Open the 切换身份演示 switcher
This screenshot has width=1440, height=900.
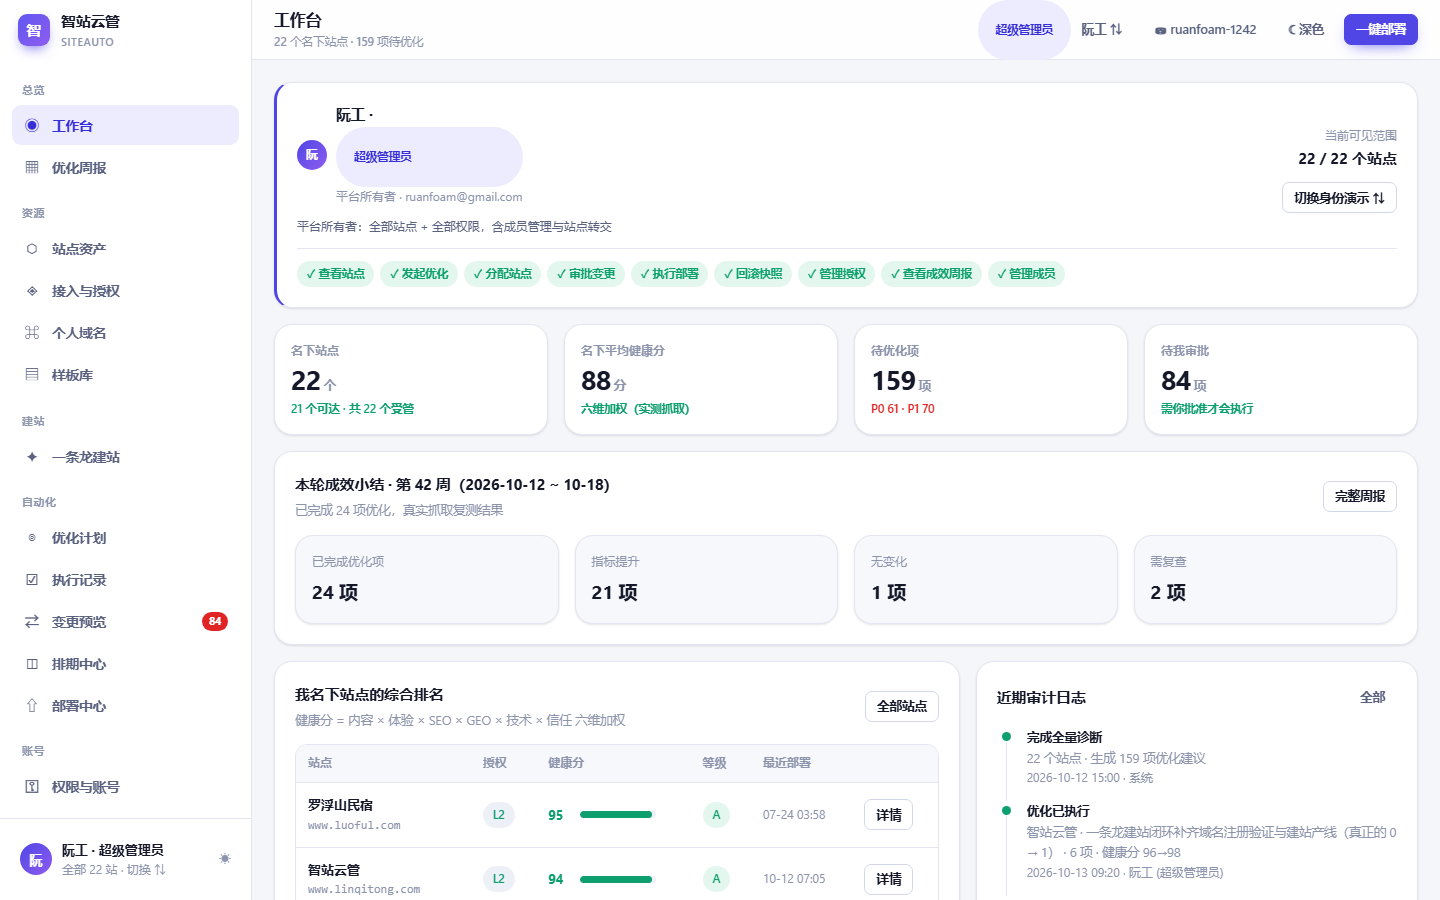pos(1339,198)
